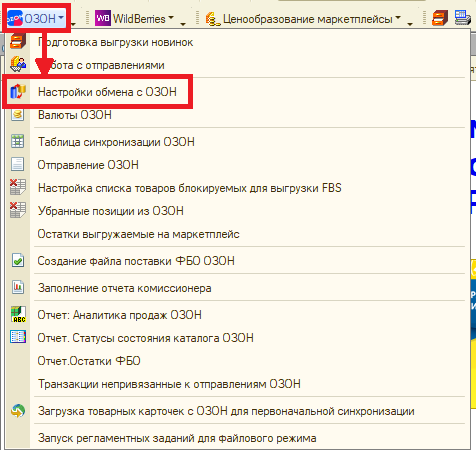The width and height of the screenshot is (476, 450).
Task: Open the ОЗОН toolbar menu
Action: 36,19
